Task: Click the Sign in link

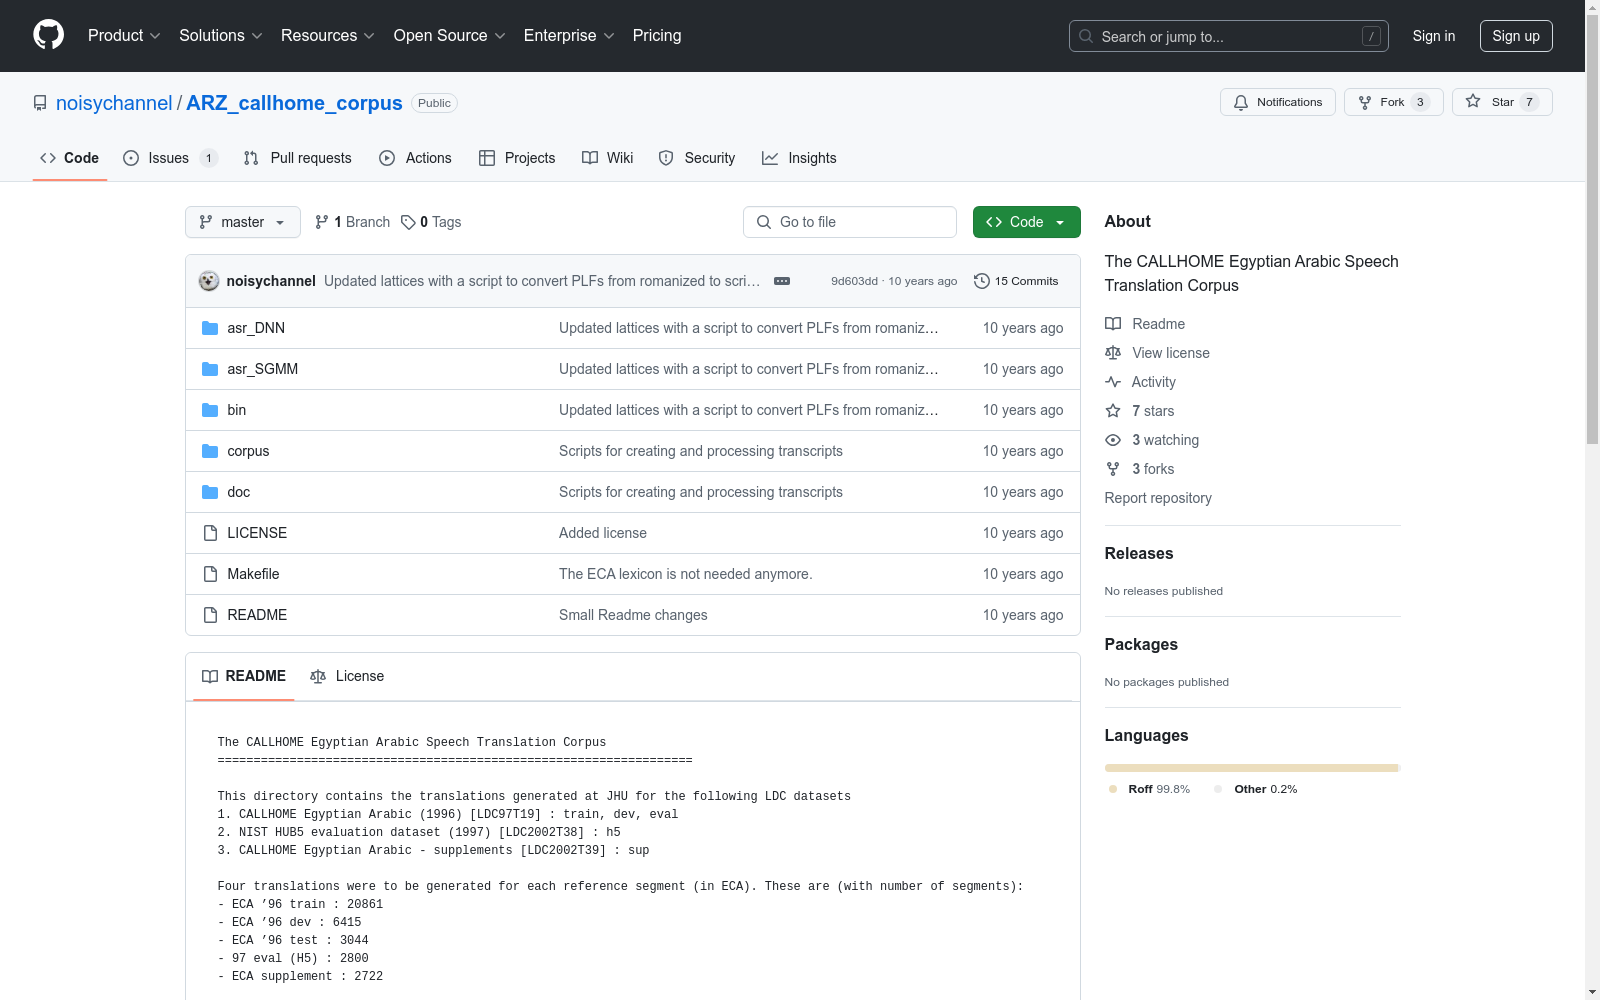Action: tap(1434, 36)
